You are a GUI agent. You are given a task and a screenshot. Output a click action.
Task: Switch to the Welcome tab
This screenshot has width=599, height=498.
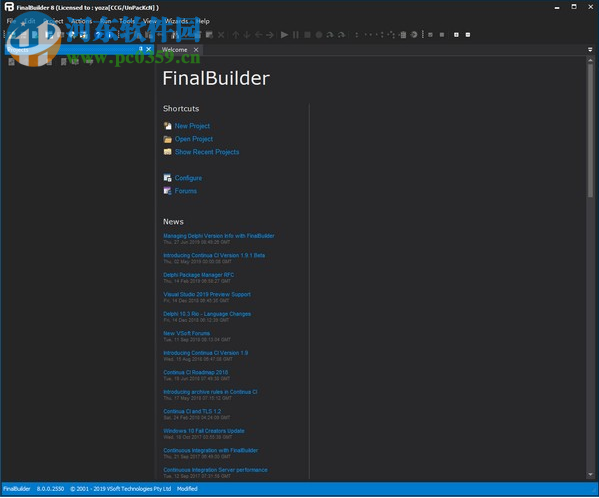(175, 50)
